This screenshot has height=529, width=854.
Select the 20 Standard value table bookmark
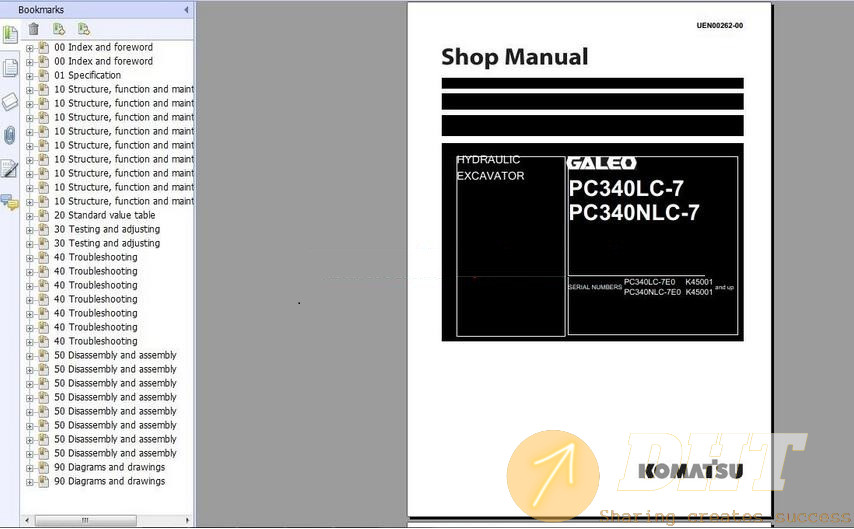click(105, 215)
